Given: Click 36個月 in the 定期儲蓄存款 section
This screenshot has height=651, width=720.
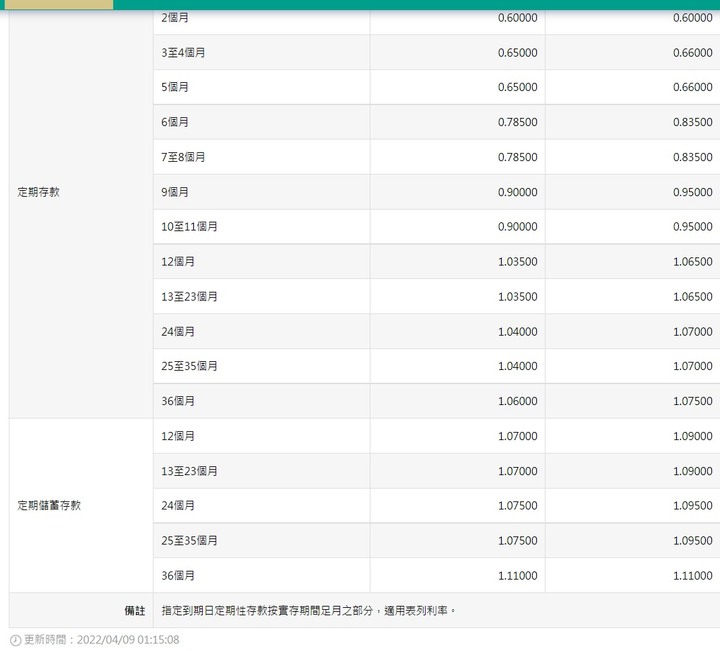Looking at the screenshot, I should tap(178, 575).
